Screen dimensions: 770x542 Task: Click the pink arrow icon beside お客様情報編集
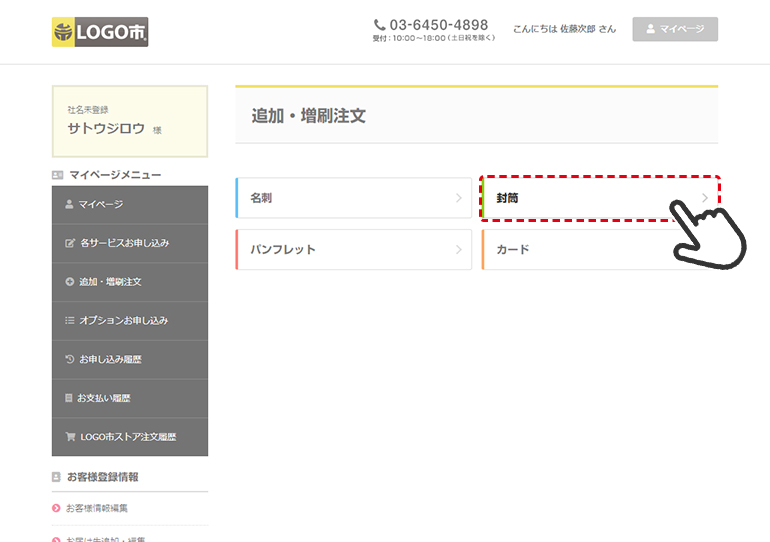pyautogui.click(x=56, y=508)
